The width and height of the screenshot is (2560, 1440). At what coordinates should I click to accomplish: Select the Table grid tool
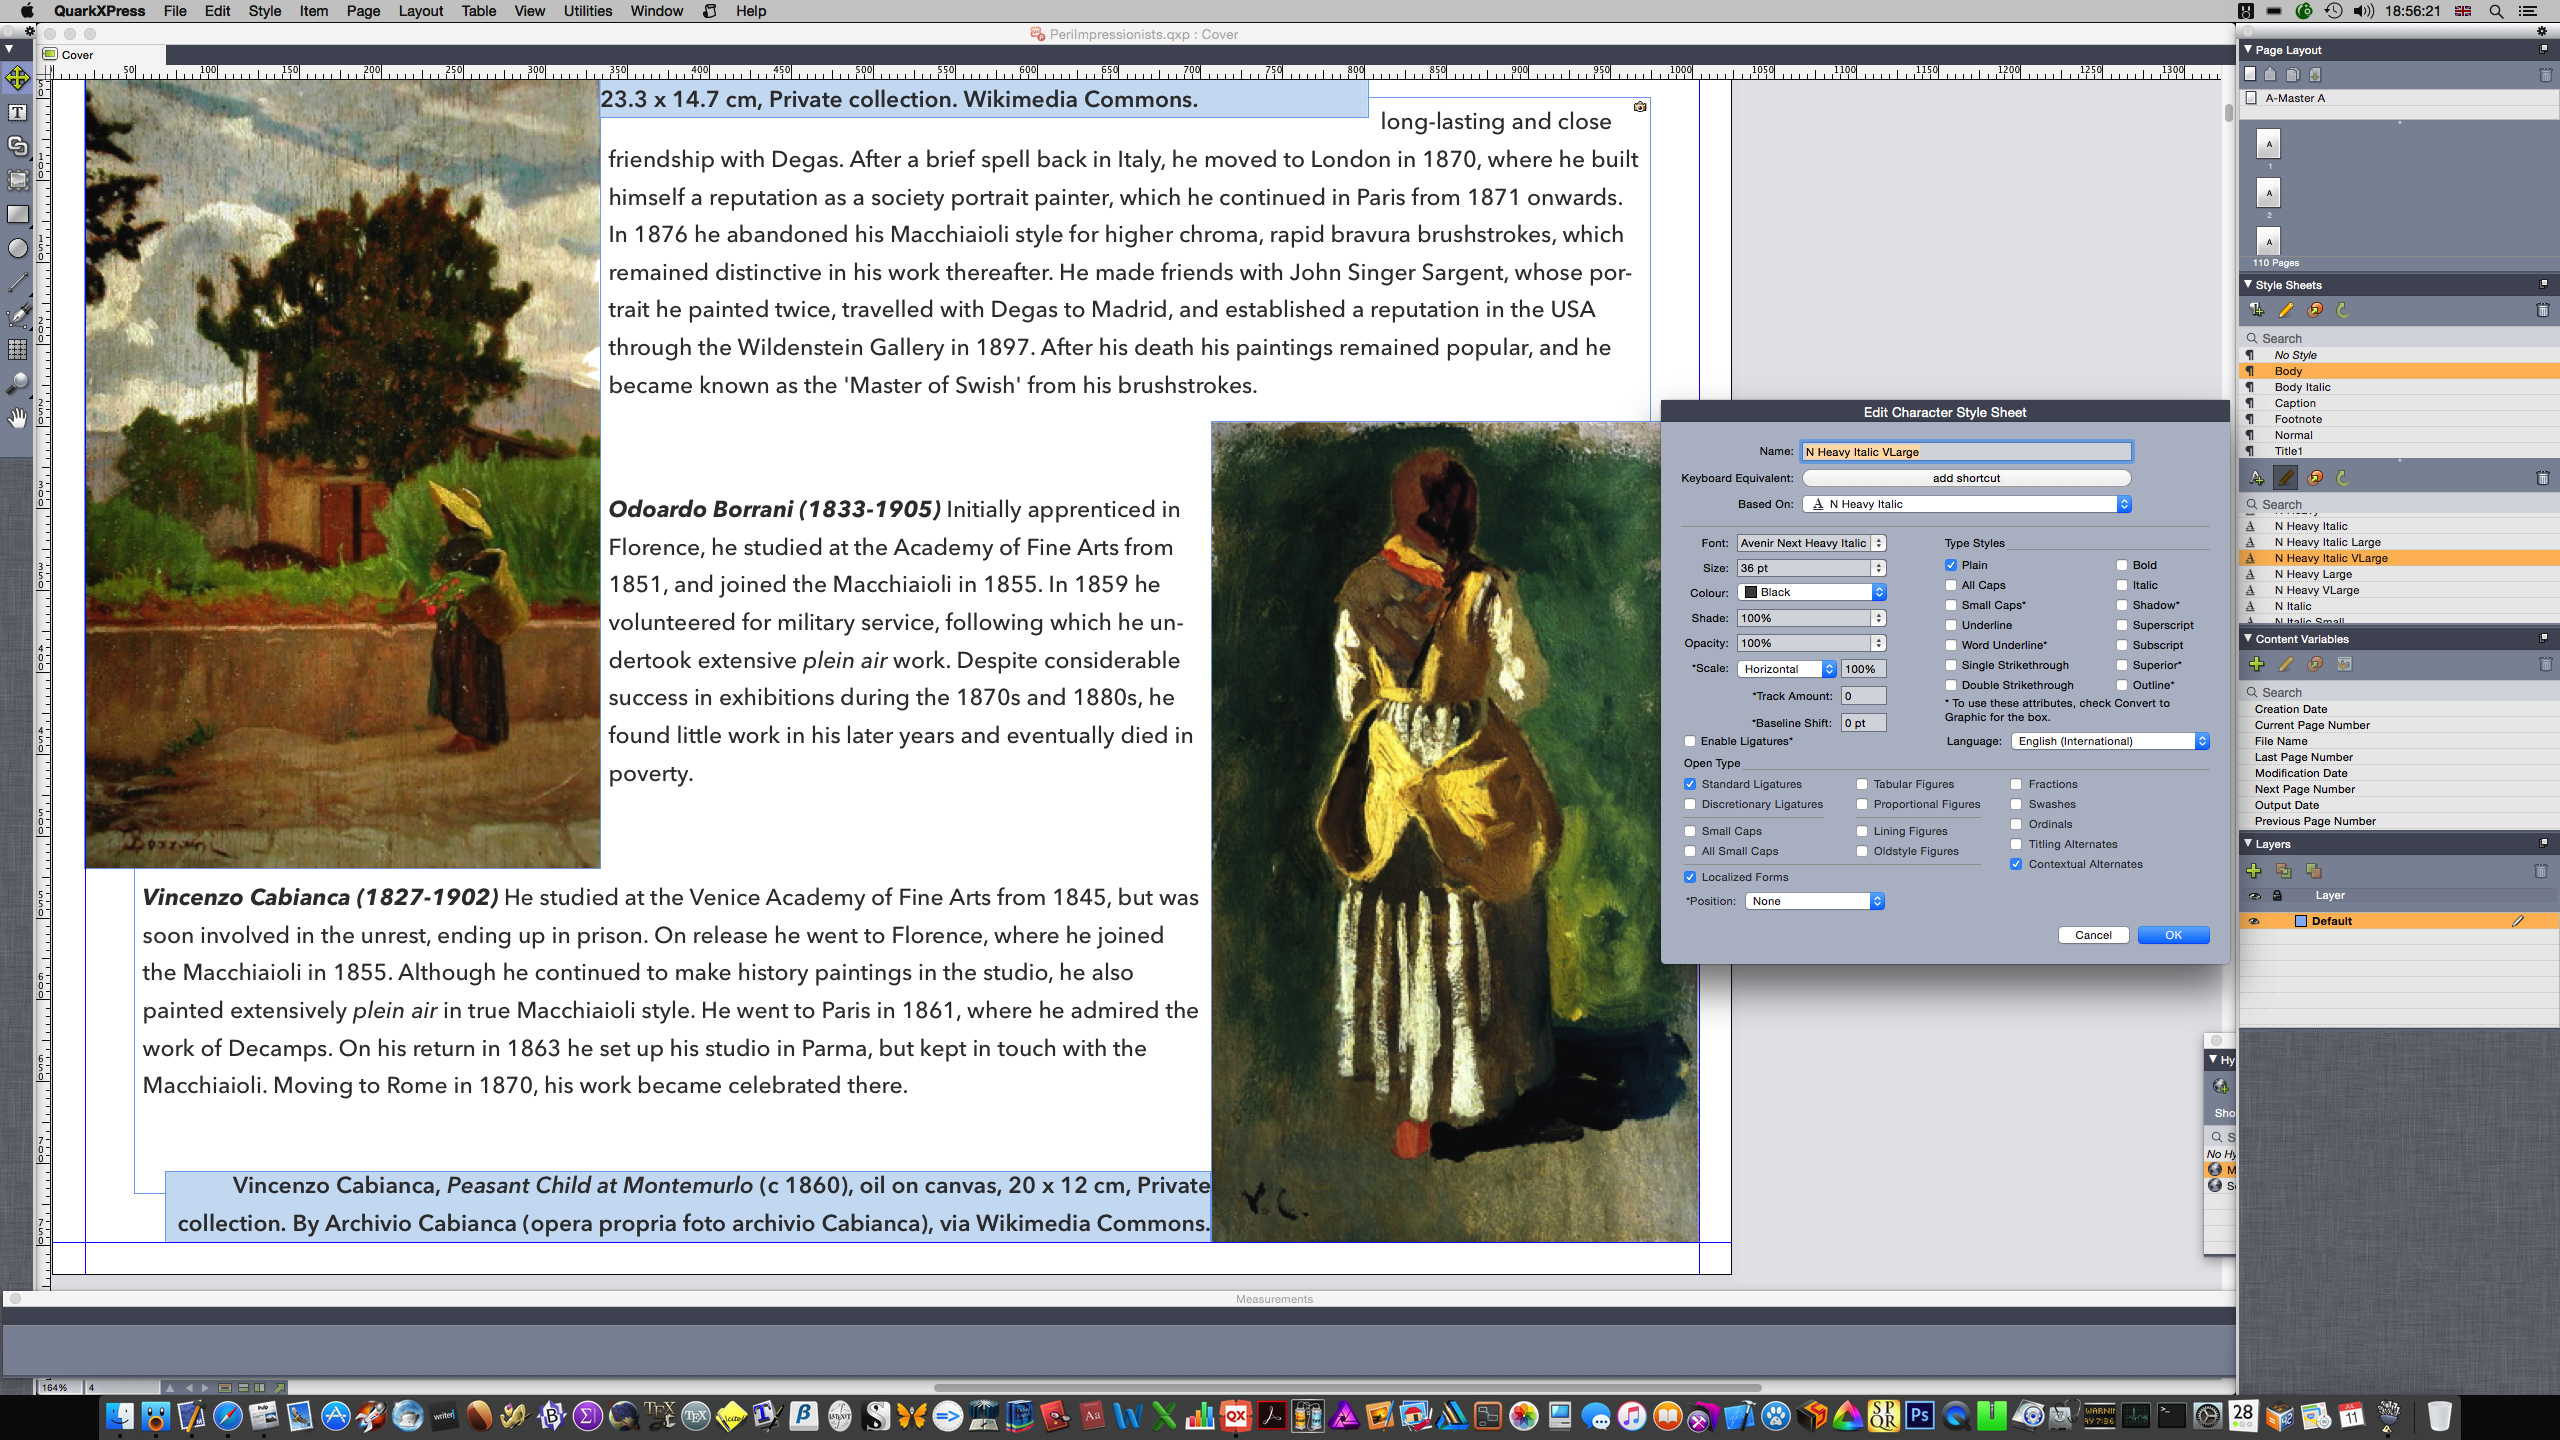[x=18, y=350]
